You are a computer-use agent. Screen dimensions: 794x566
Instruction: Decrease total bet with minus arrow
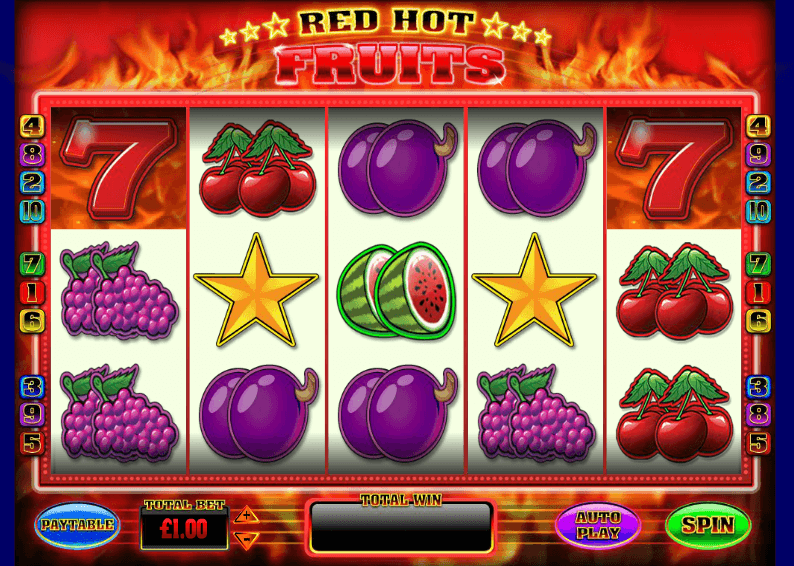pyautogui.click(x=247, y=539)
